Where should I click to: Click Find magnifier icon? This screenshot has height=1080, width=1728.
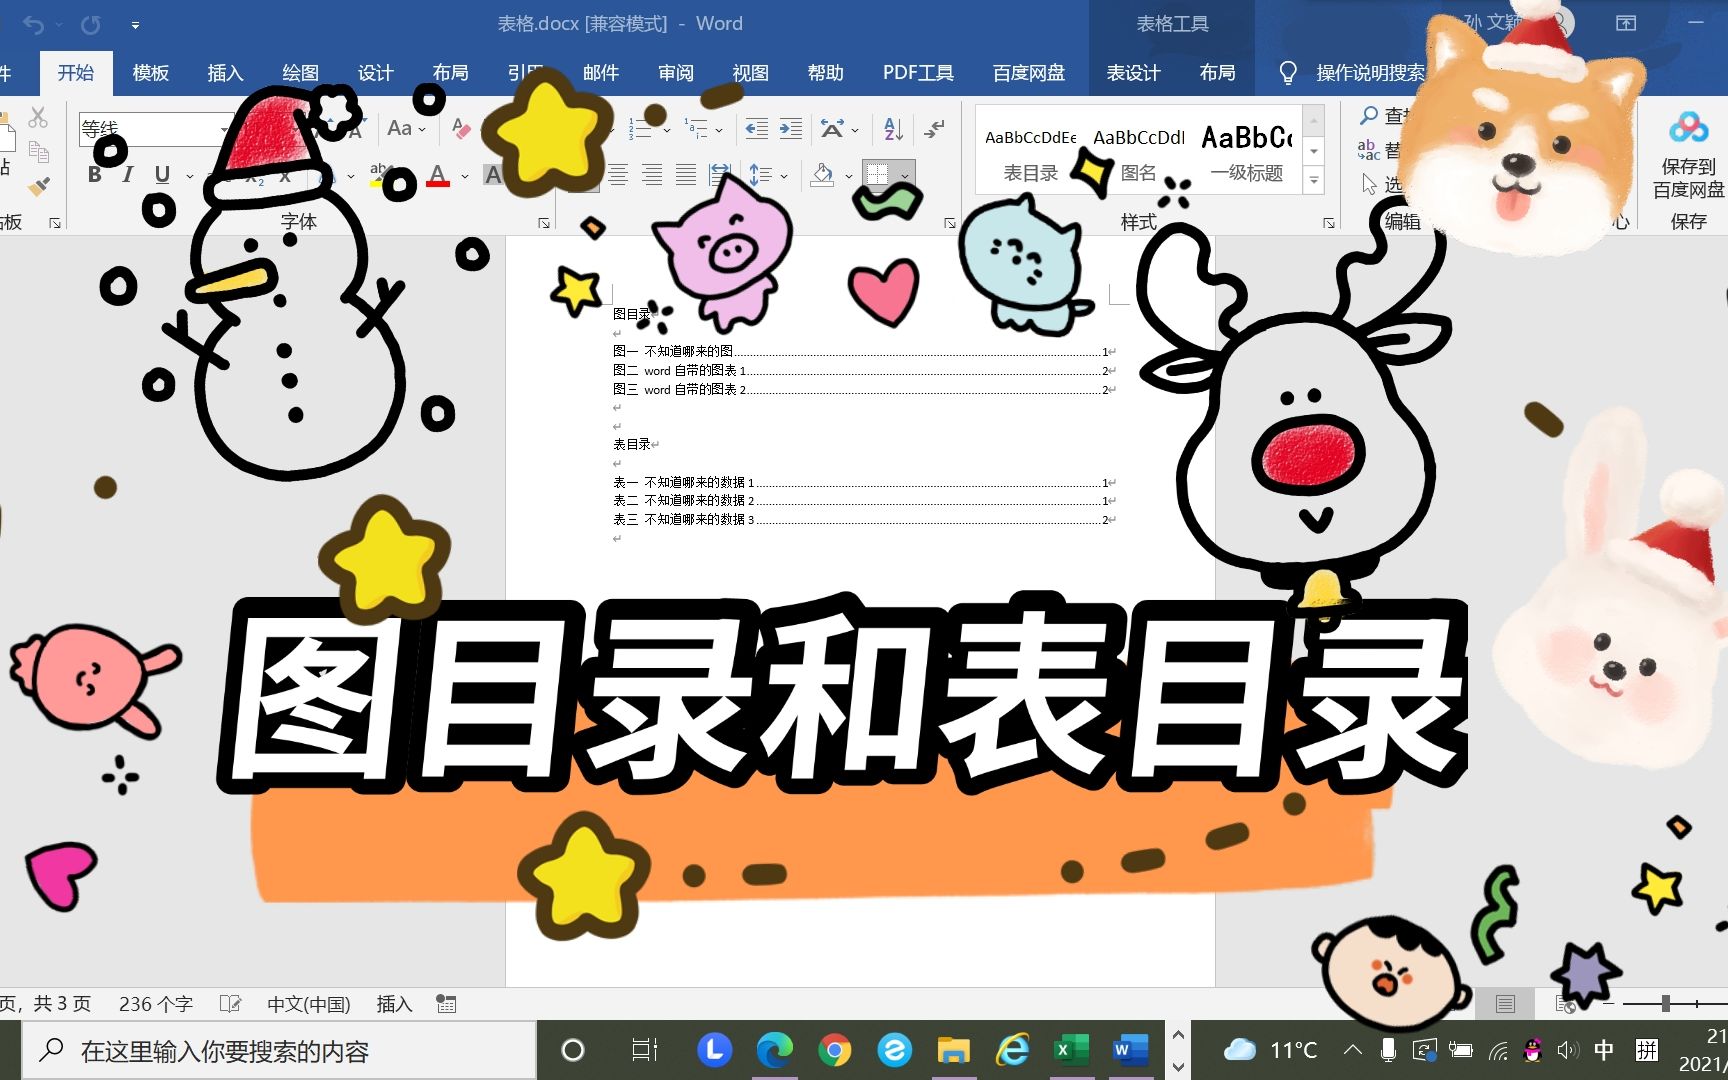(x=1369, y=116)
